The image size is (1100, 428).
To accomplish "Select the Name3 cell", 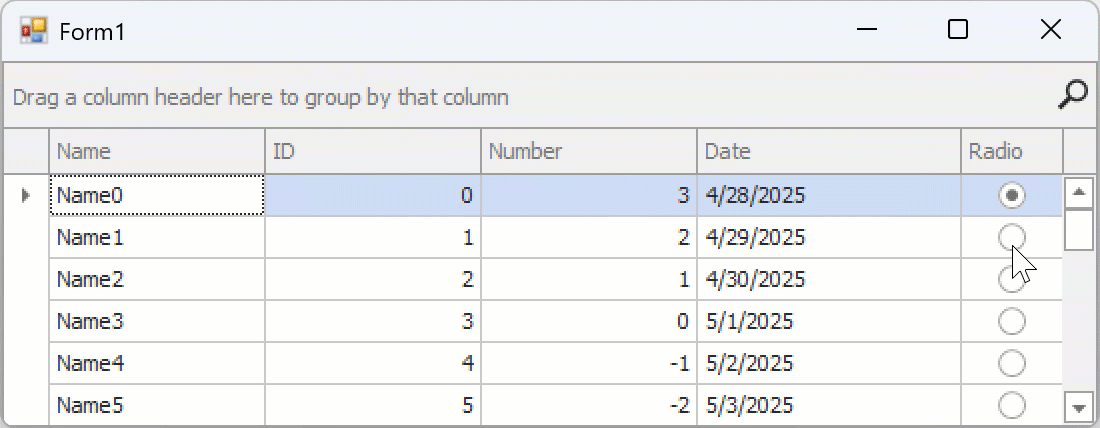I will (x=157, y=321).
